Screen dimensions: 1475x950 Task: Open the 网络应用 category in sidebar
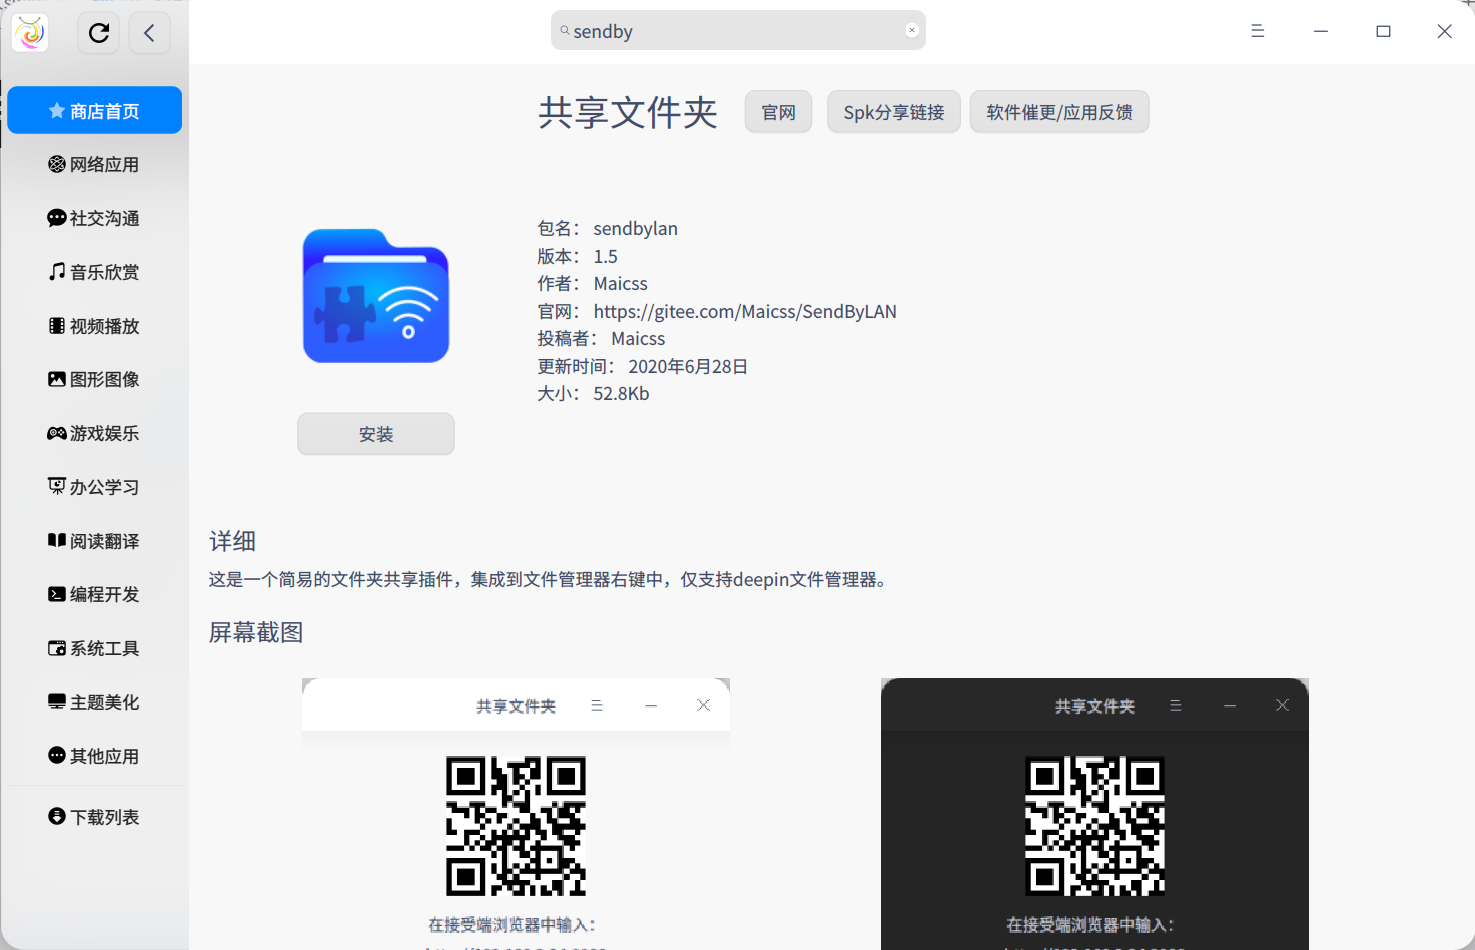(94, 164)
